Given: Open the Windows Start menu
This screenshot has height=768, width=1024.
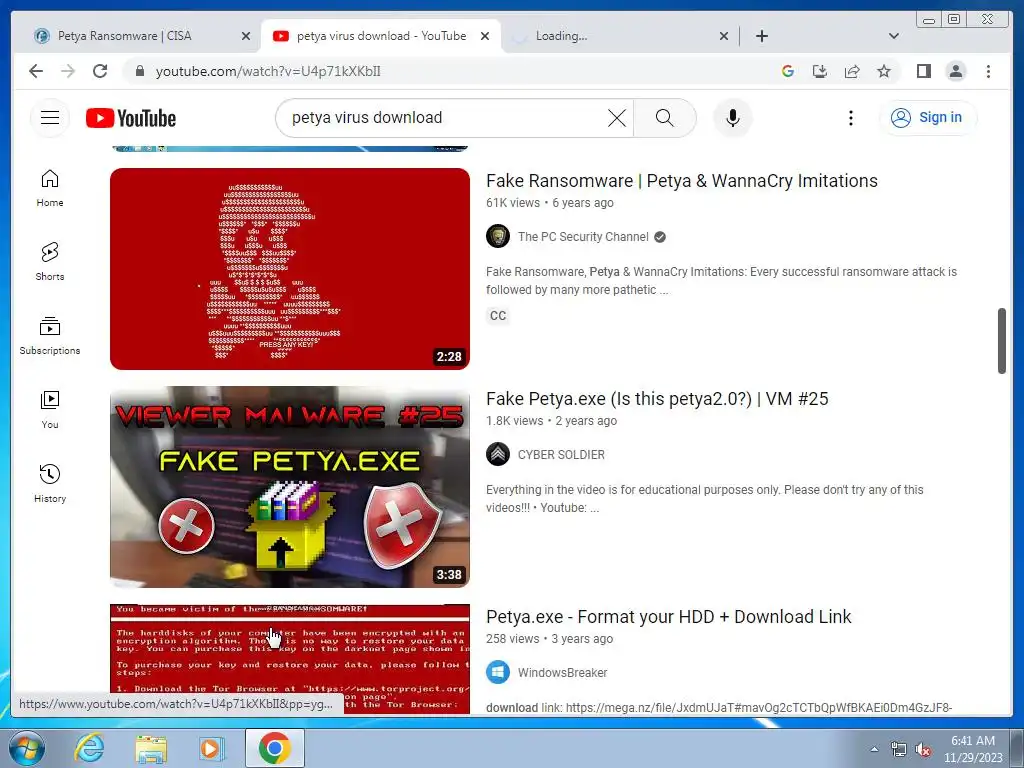Looking at the screenshot, I should 26,748.
